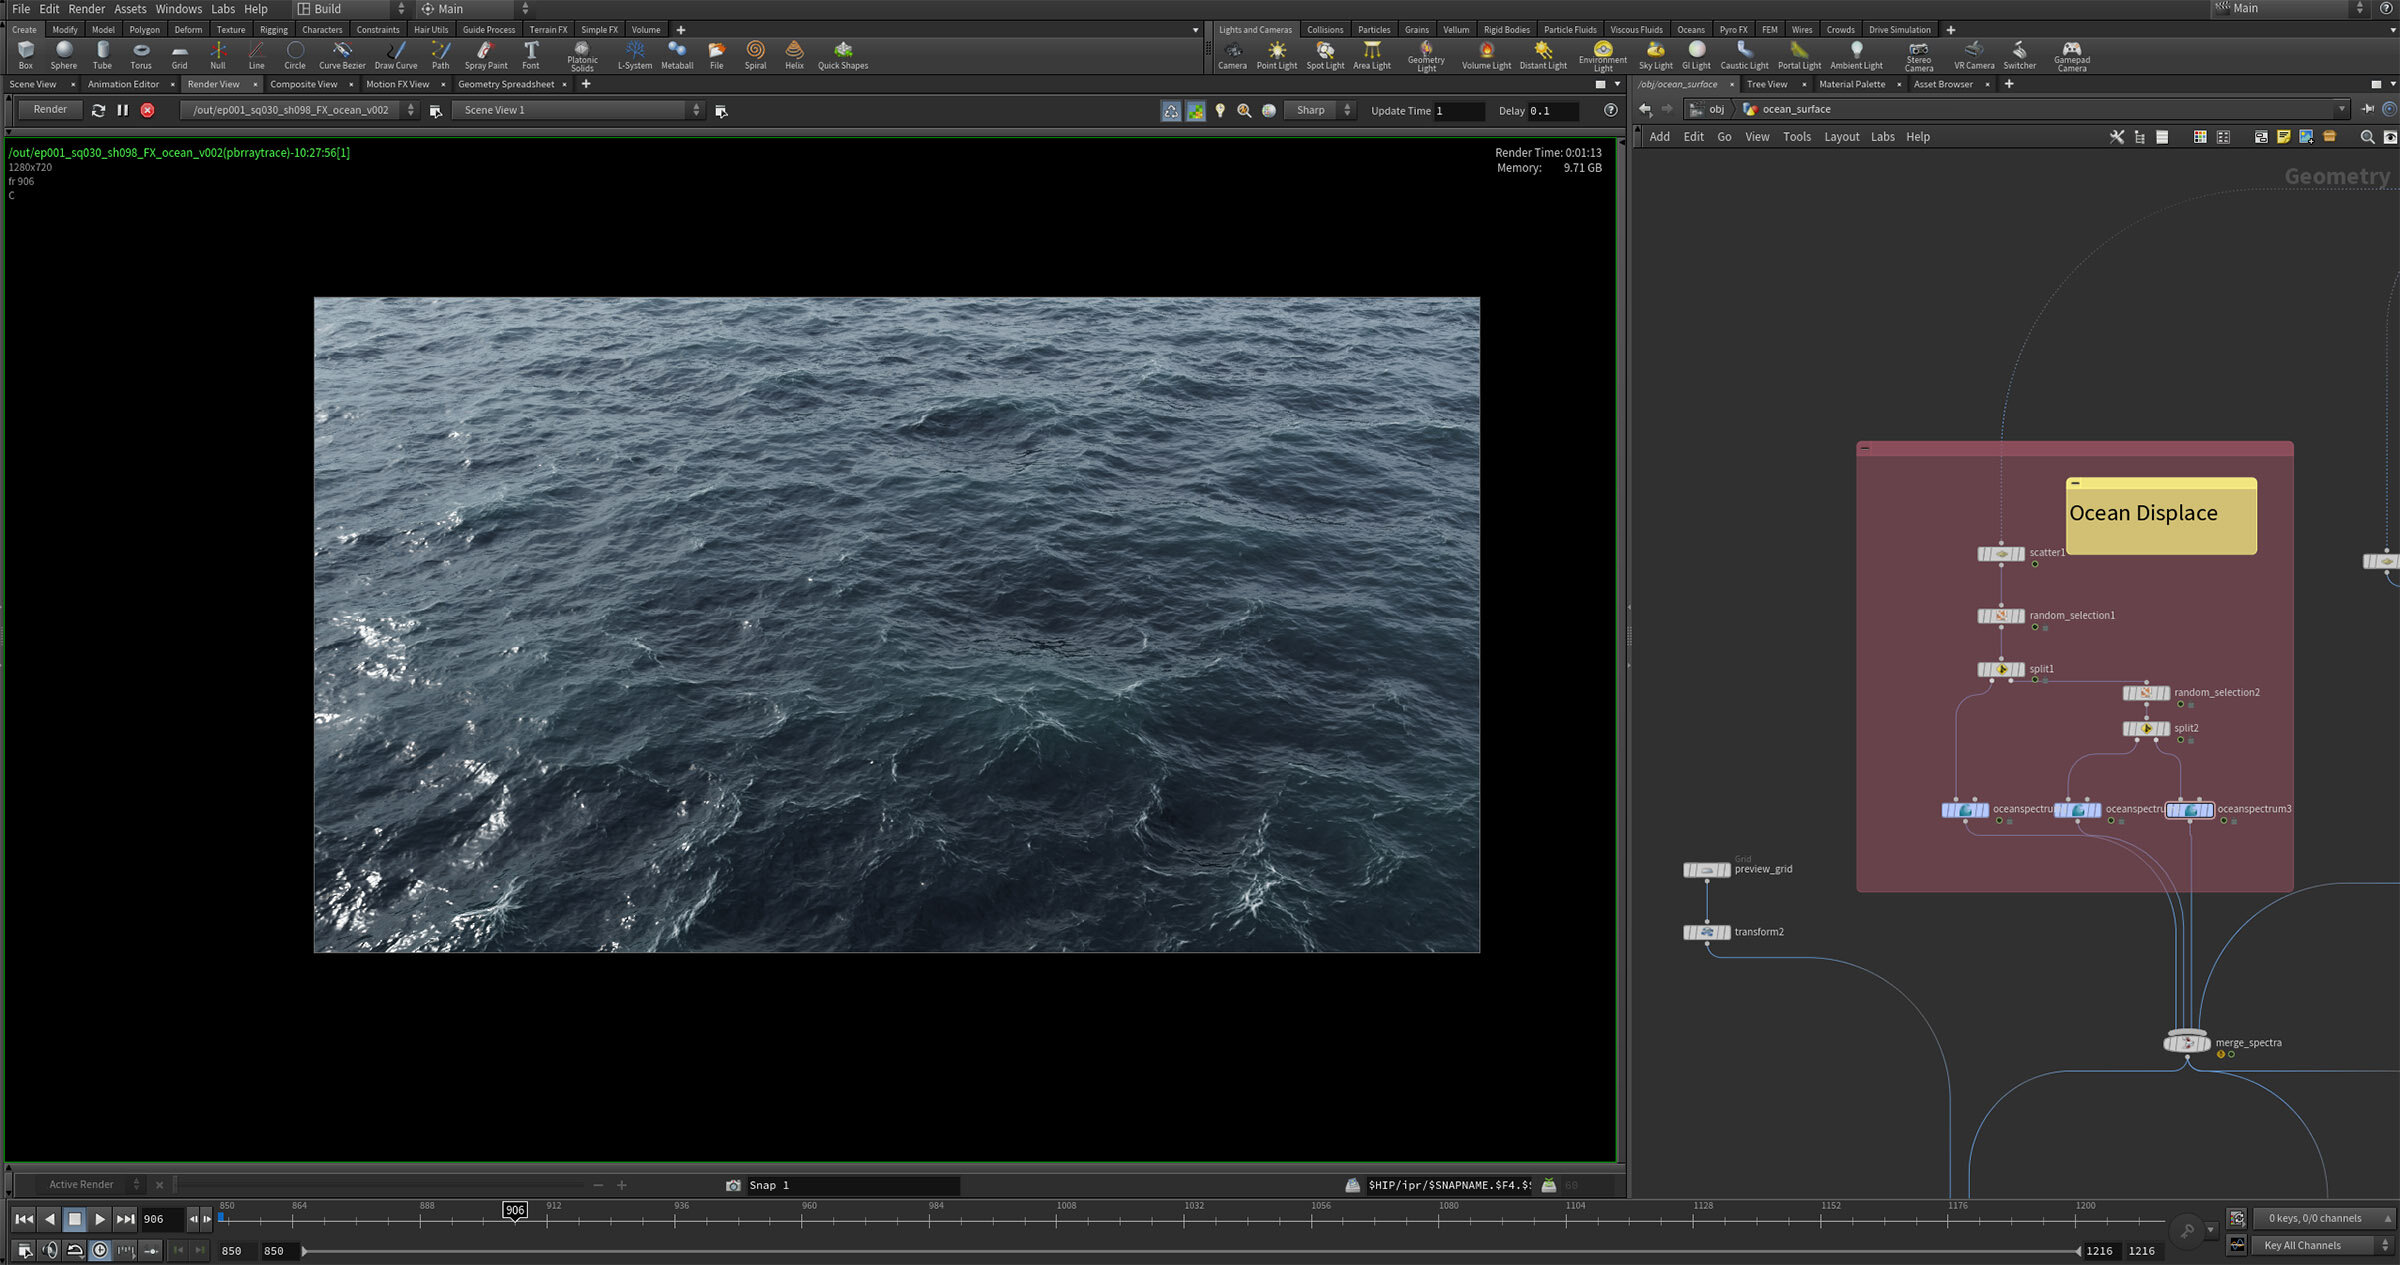Click the merge_spectra node

pyautogui.click(x=2187, y=1043)
